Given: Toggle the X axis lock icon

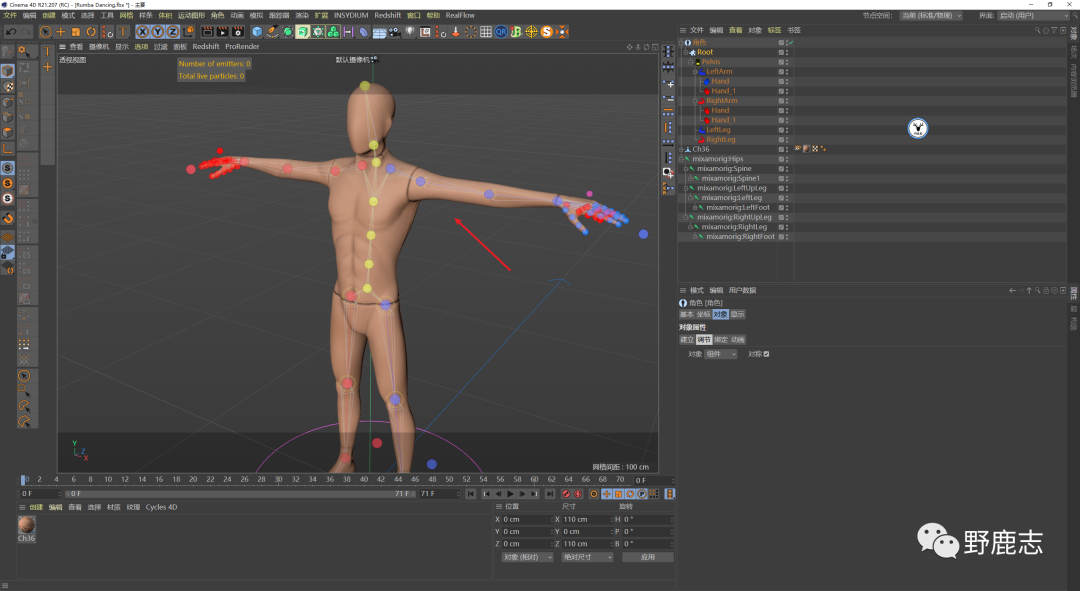Looking at the screenshot, I should coord(143,32).
